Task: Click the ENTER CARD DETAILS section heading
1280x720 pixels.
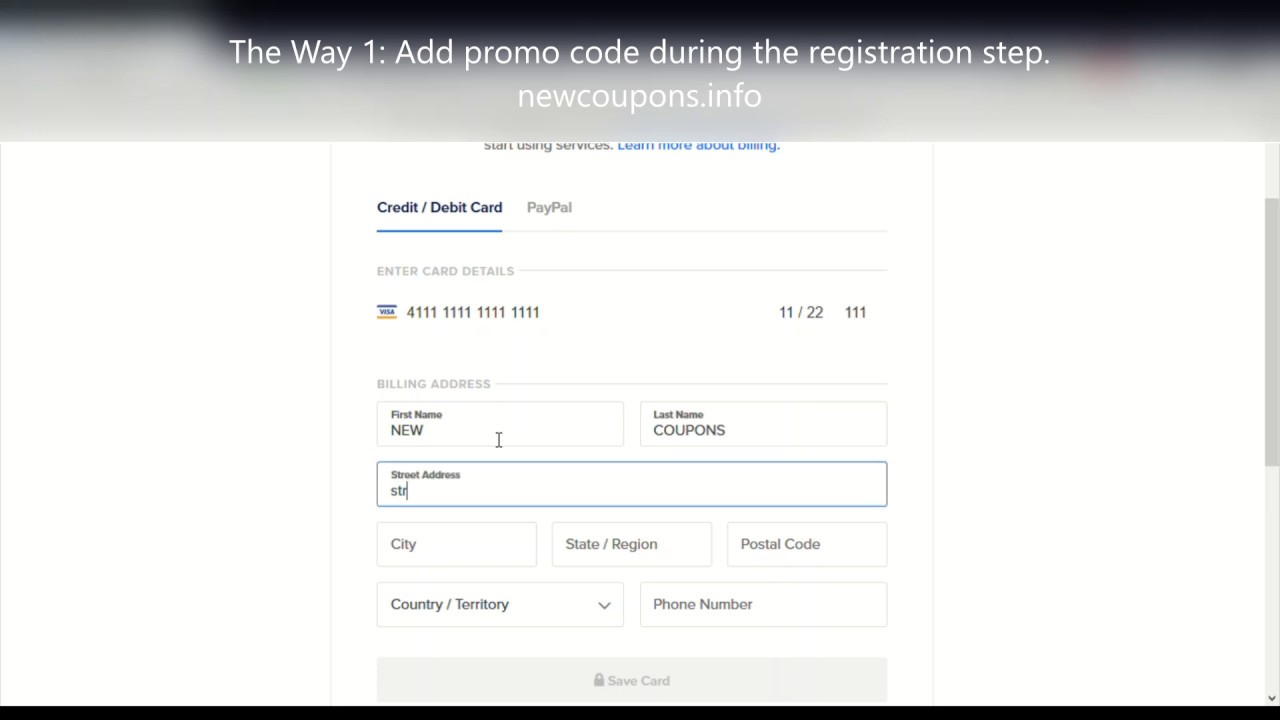Action: 445,271
